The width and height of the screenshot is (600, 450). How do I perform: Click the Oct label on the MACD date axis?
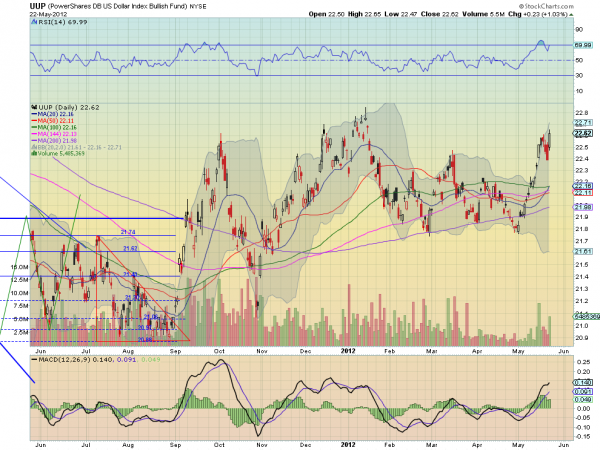[x=219, y=445]
